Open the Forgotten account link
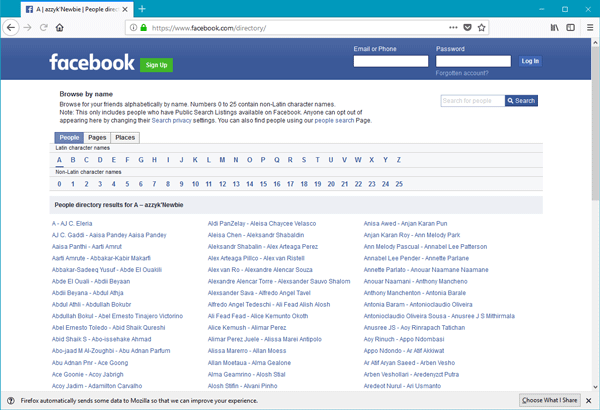 pyautogui.click(x=462, y=73)
